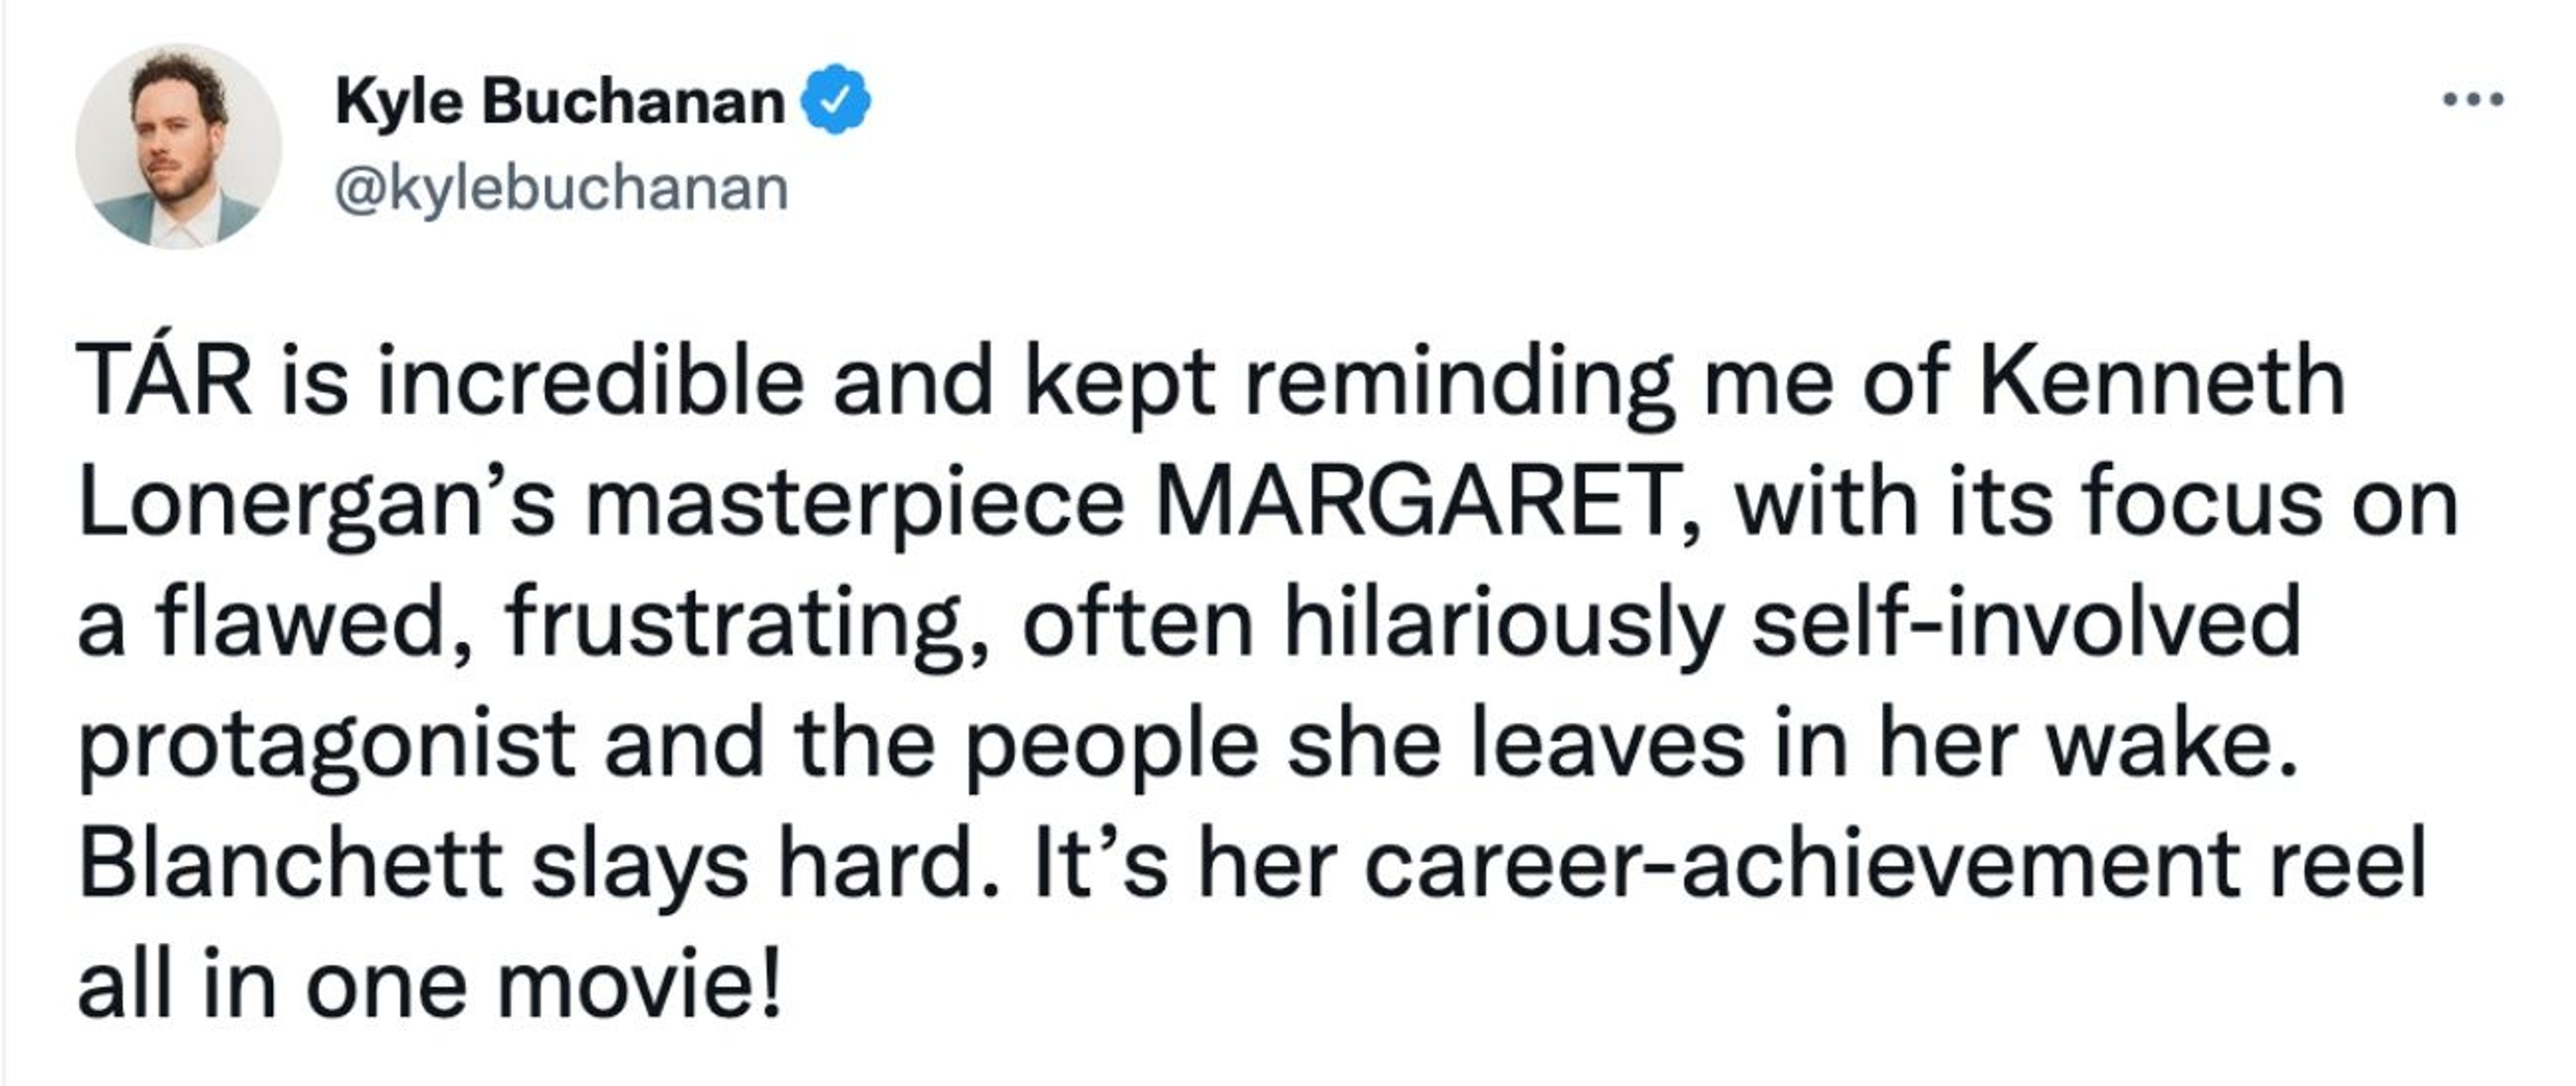
Task: Open Kyle Buchanan's profile picture
Action: (179, 146)
